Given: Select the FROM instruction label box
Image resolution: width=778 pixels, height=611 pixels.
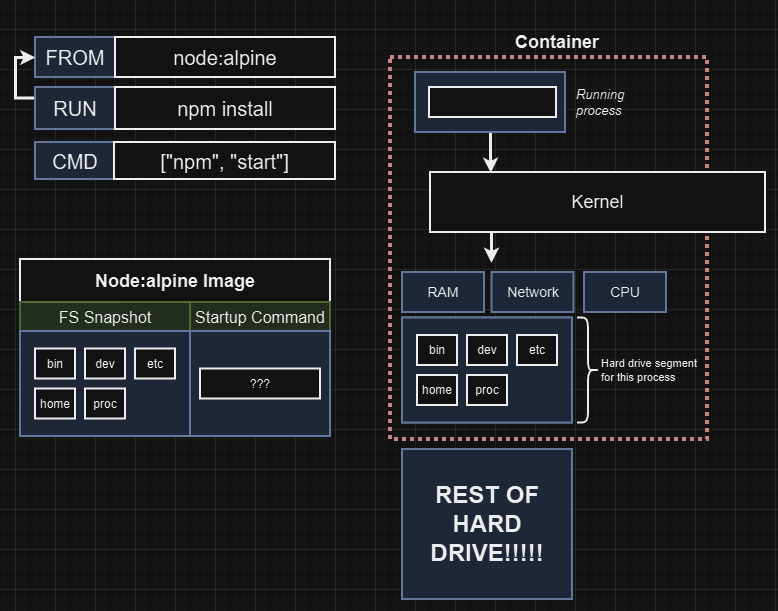Looking at the screenshot, I should click(x=74, y=58).
